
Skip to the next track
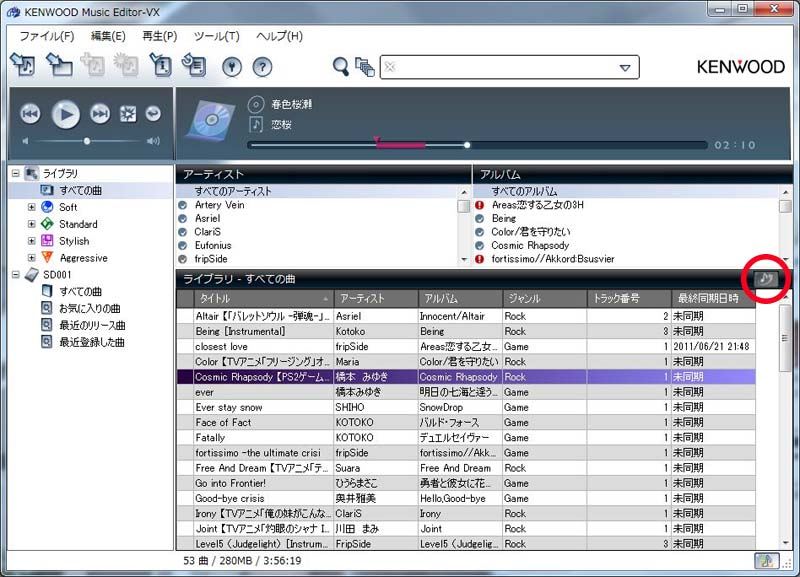[100, 114]
